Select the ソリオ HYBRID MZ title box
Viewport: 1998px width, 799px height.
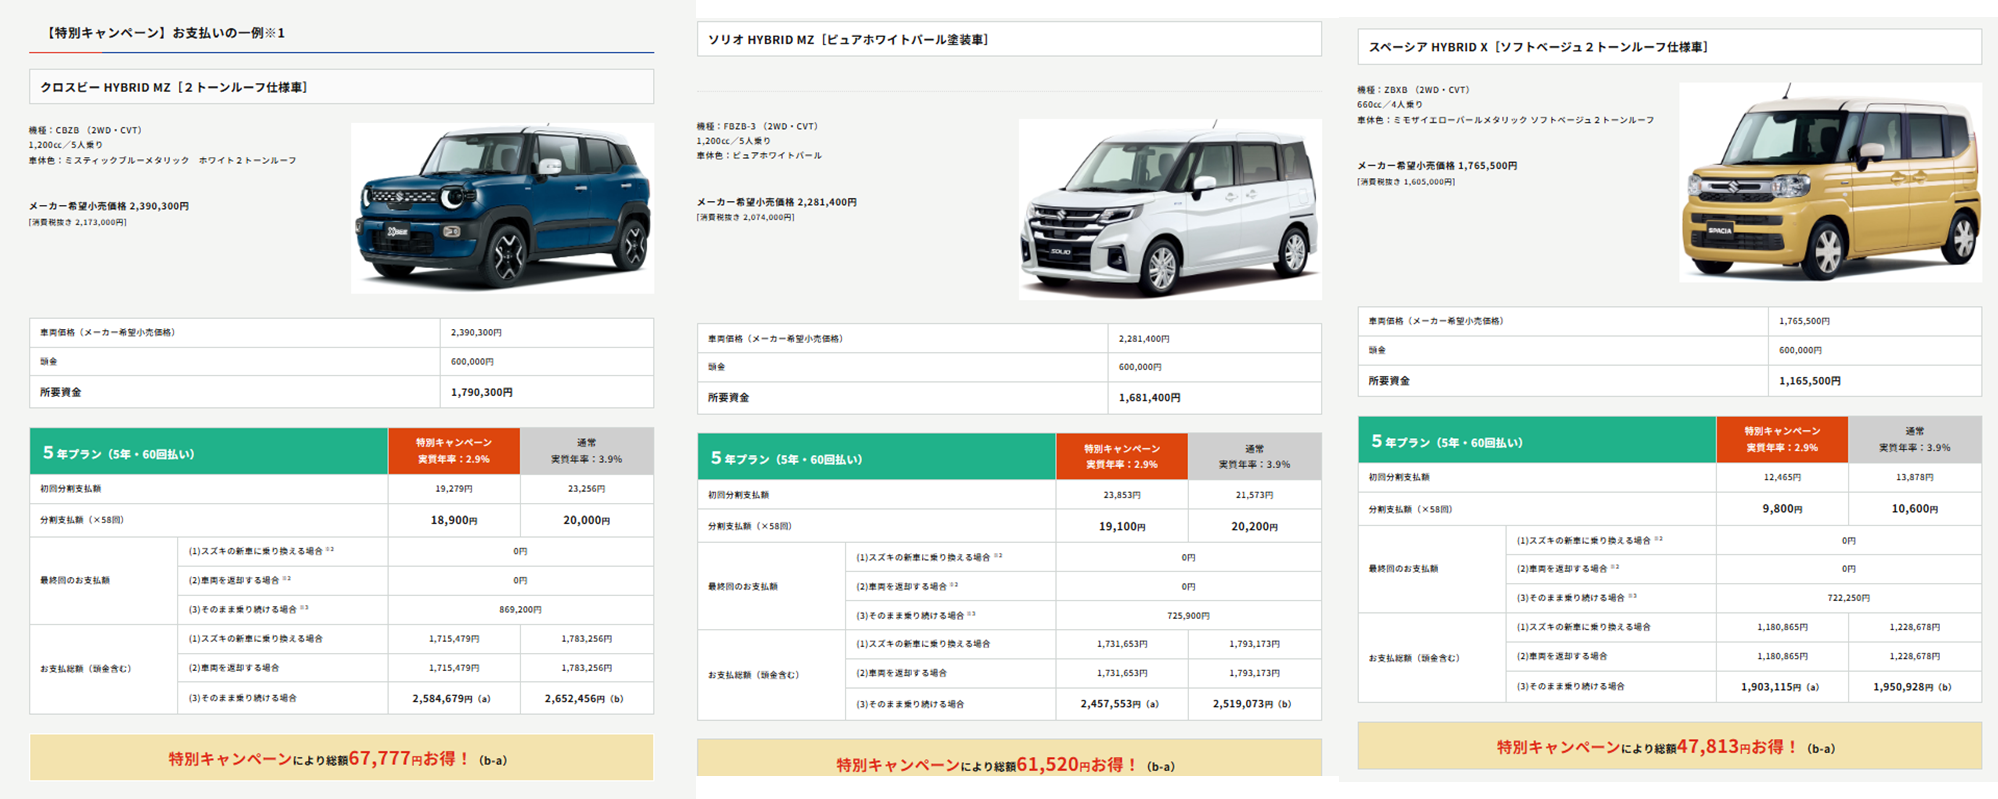[1008, 40]
